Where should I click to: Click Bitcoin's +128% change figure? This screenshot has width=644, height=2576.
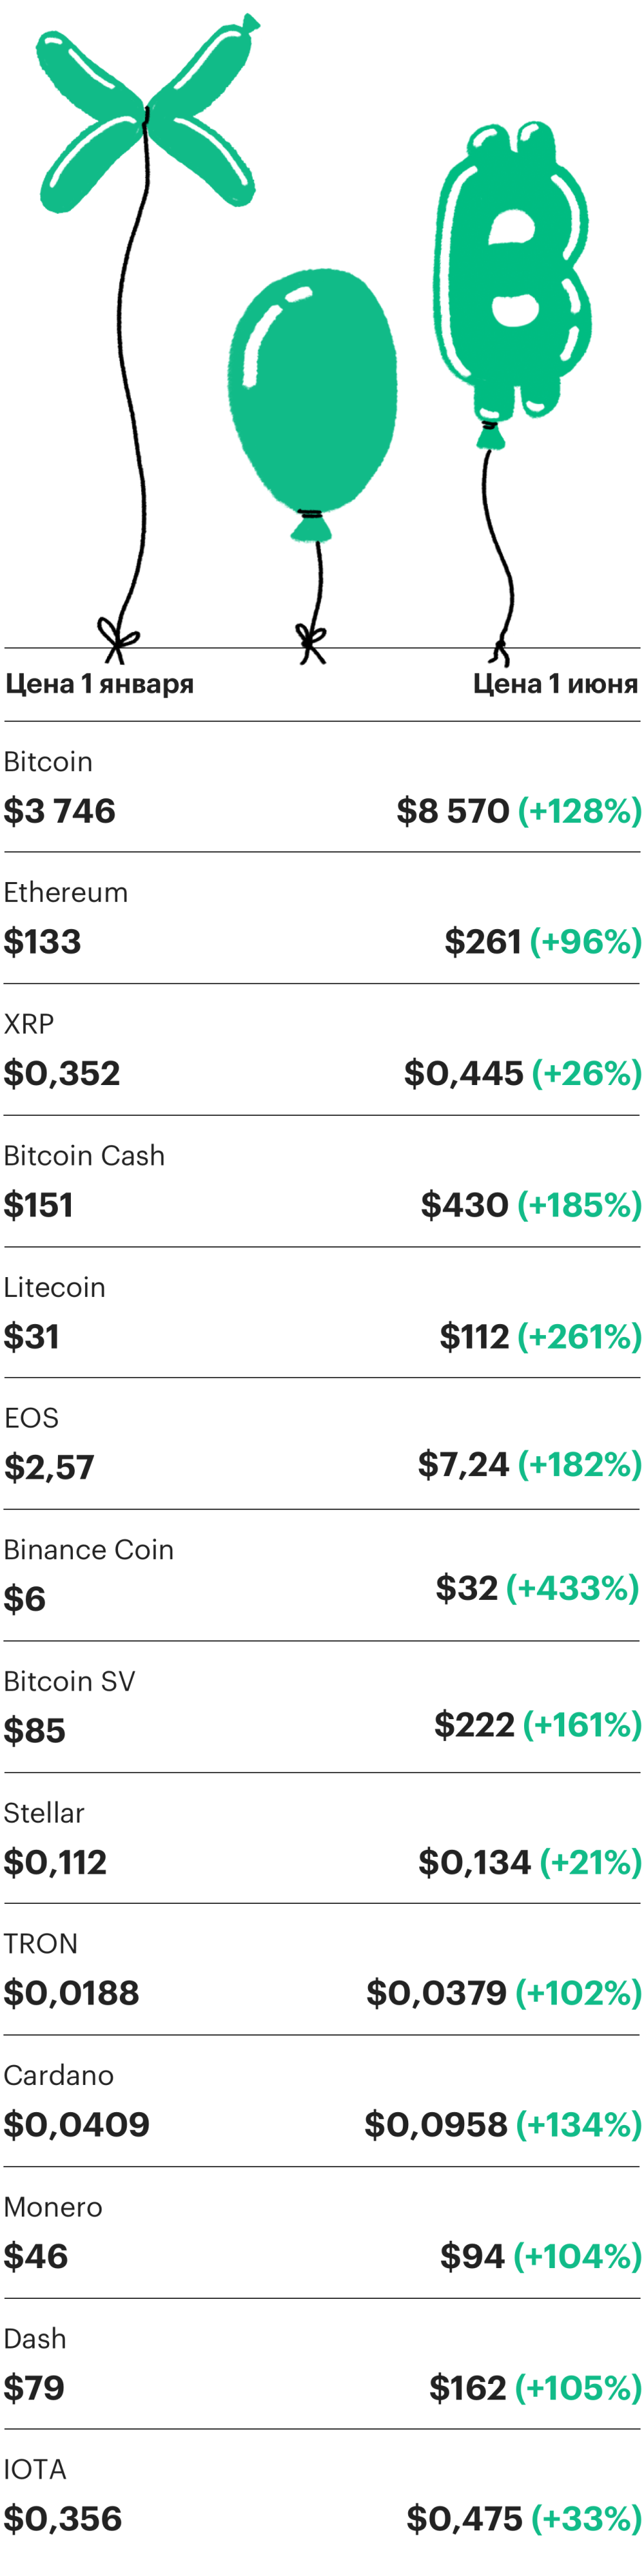click(x=579, y=811)
